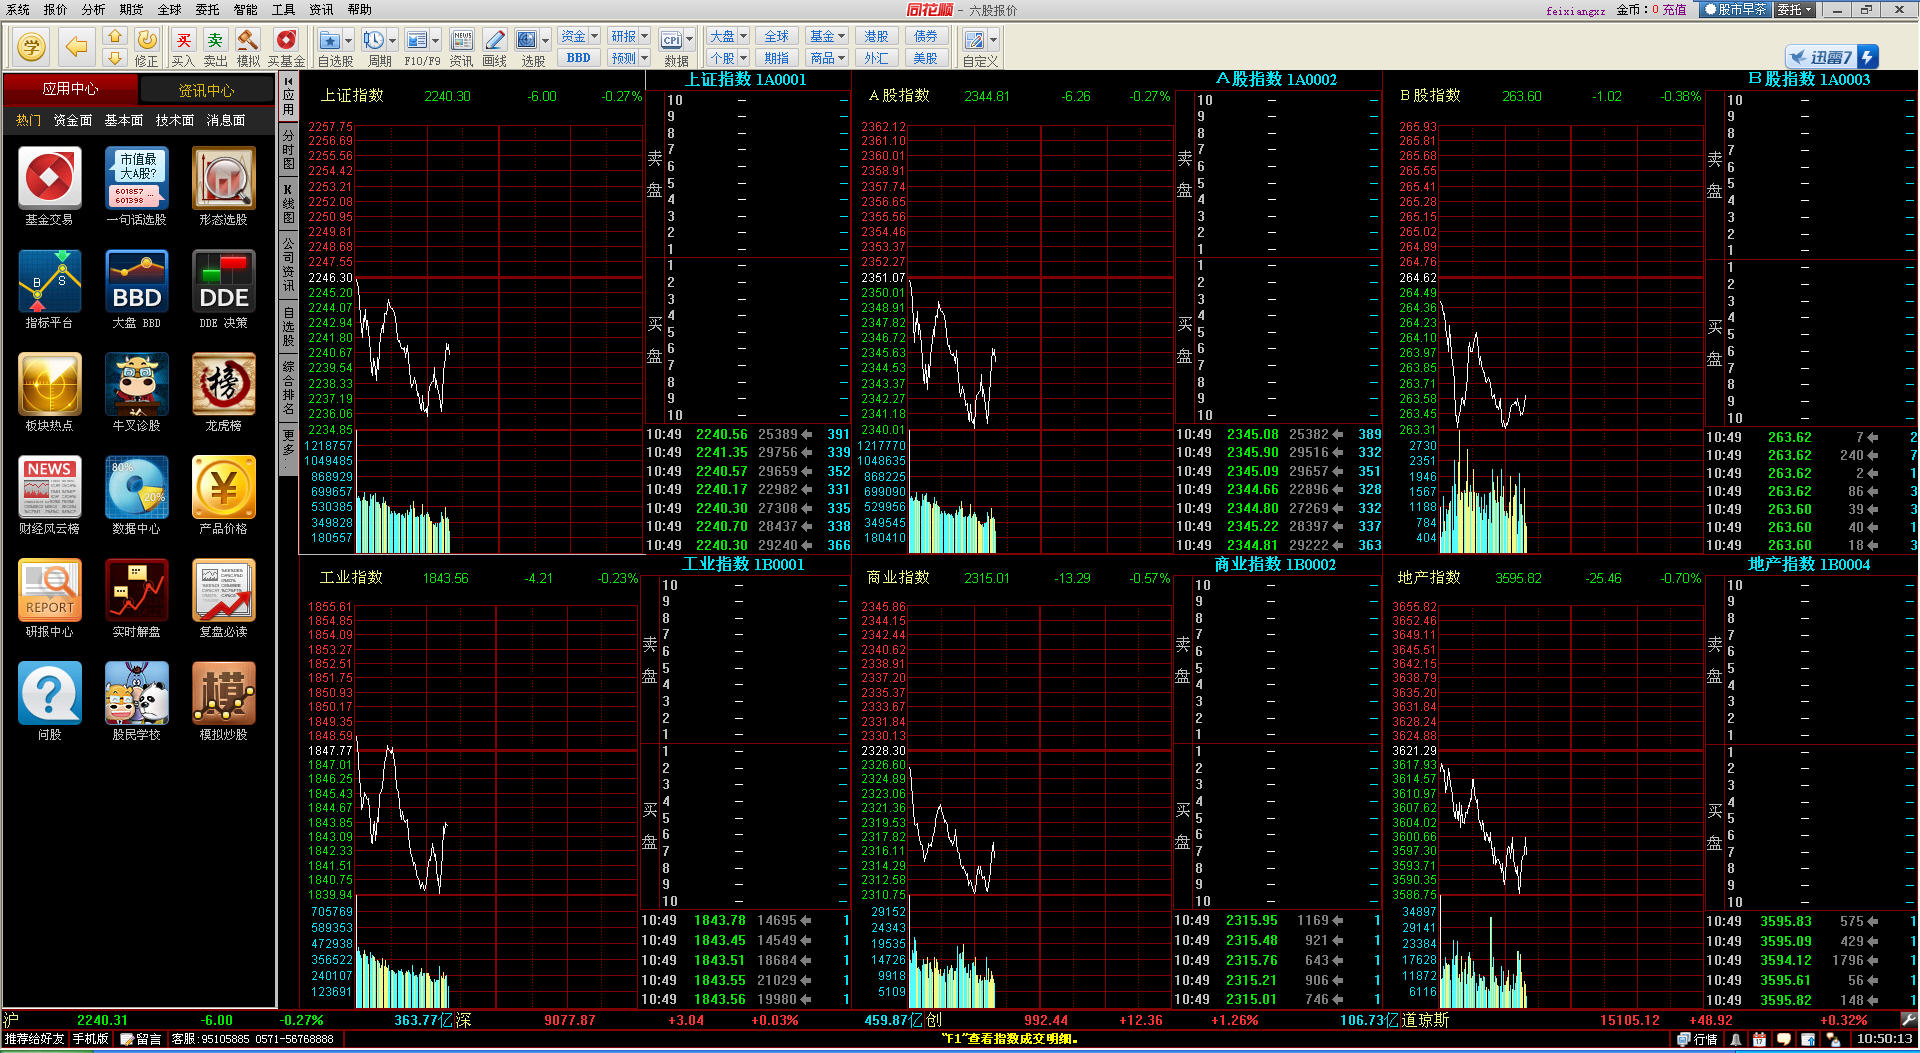Expand the 个股 dropdown arrow
This screenshot has width=1920, height=1053.
point(743,58)
